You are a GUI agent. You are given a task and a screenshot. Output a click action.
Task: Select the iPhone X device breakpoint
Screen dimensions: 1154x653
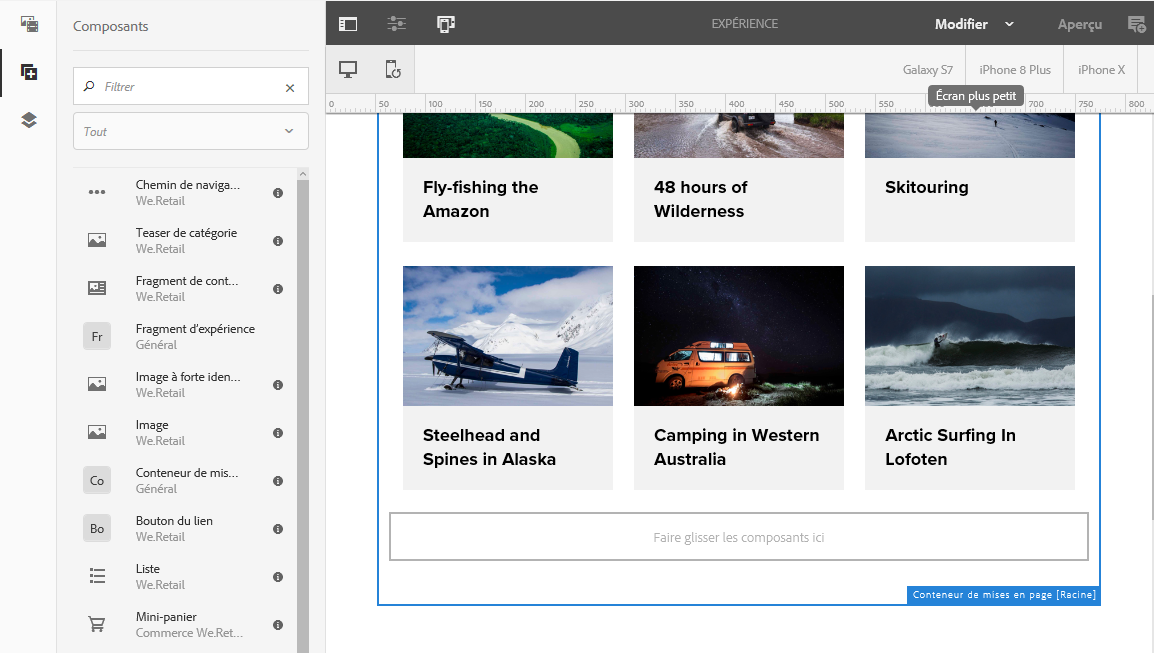pyautogui.click(x=1102, y=70)
